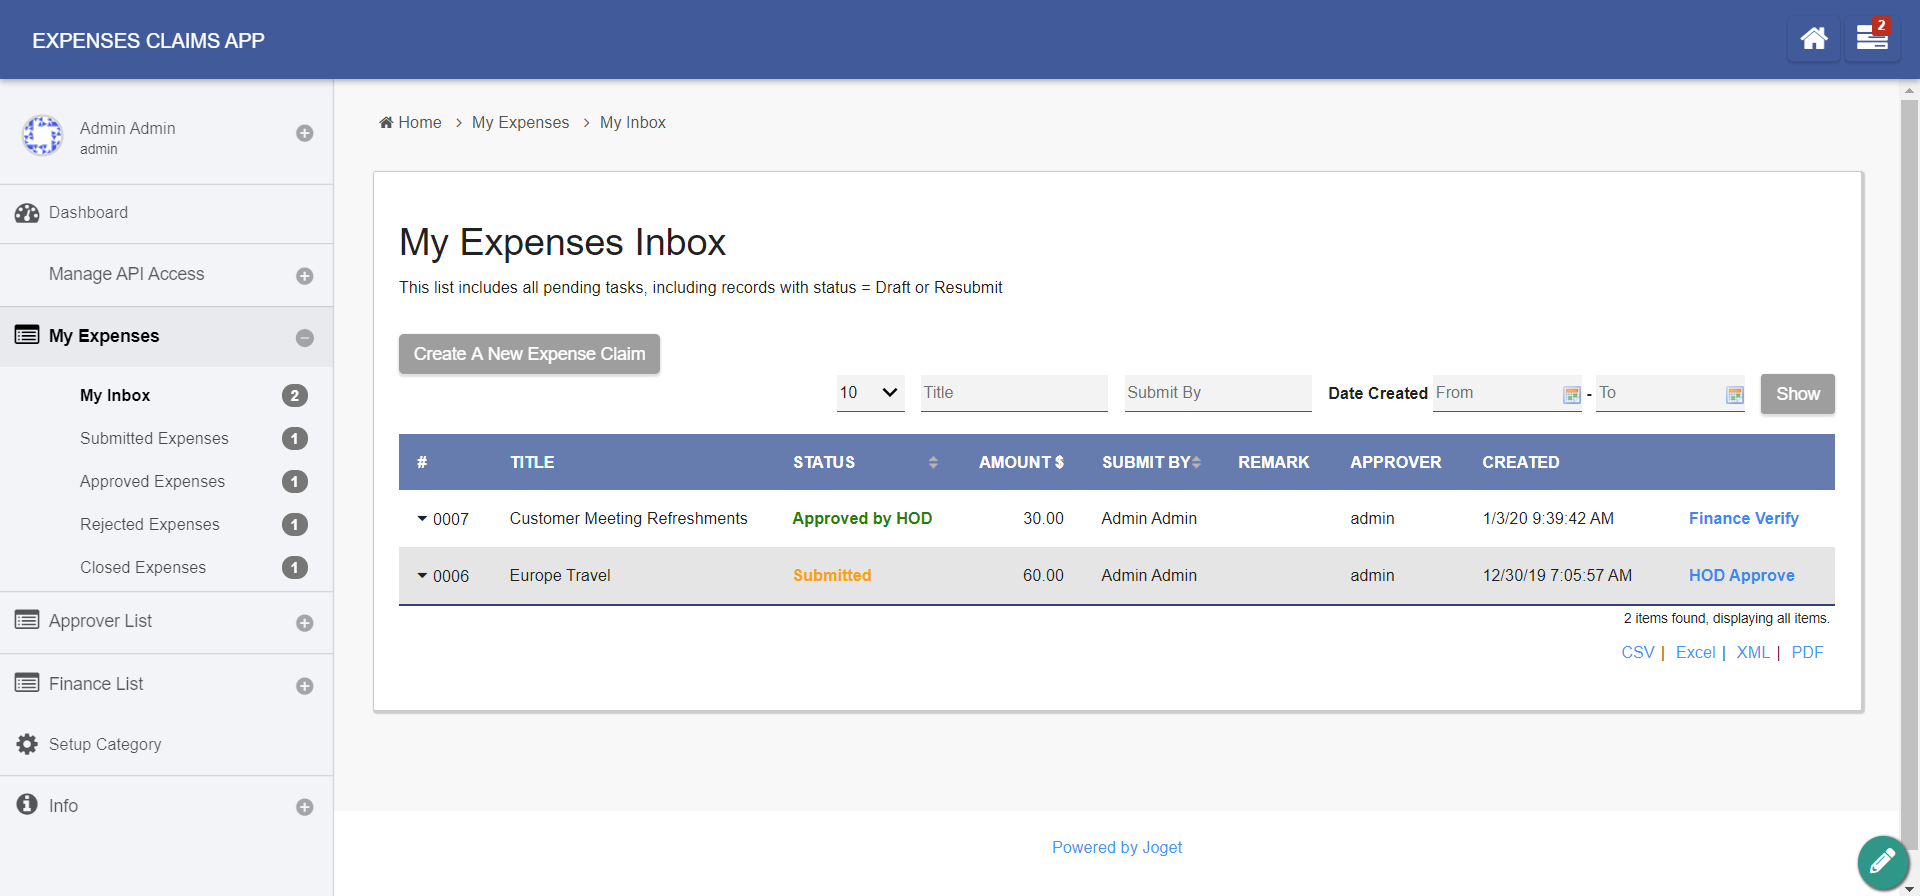The height and width of the screenshot is (896, 1920).
Task: Focus the Title filter input field
Action: click(1013, 393)
